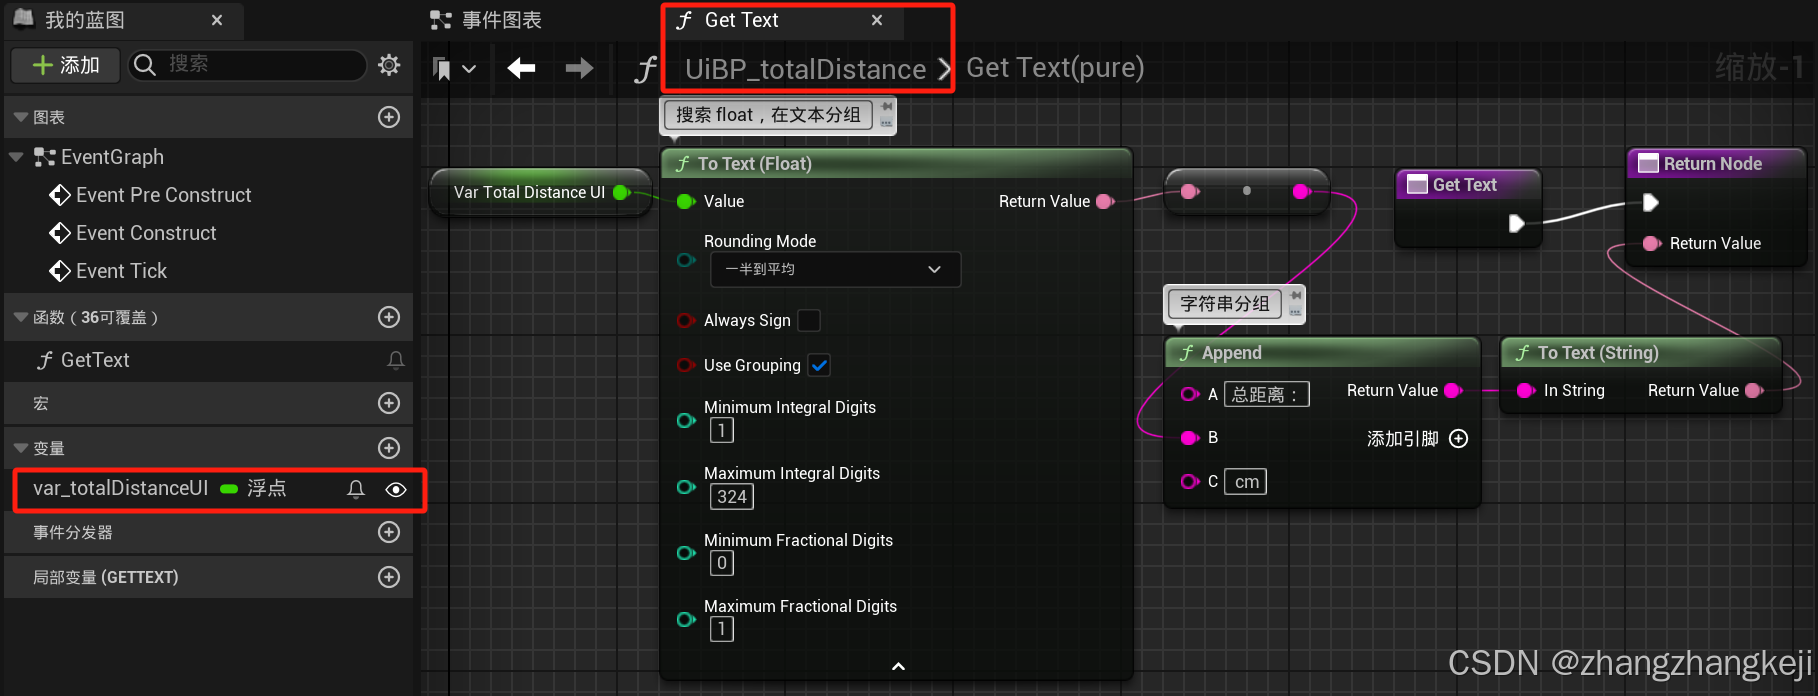Click the Append node B pin
This screenshot has height=696, width=1818.
(1190, 438)
